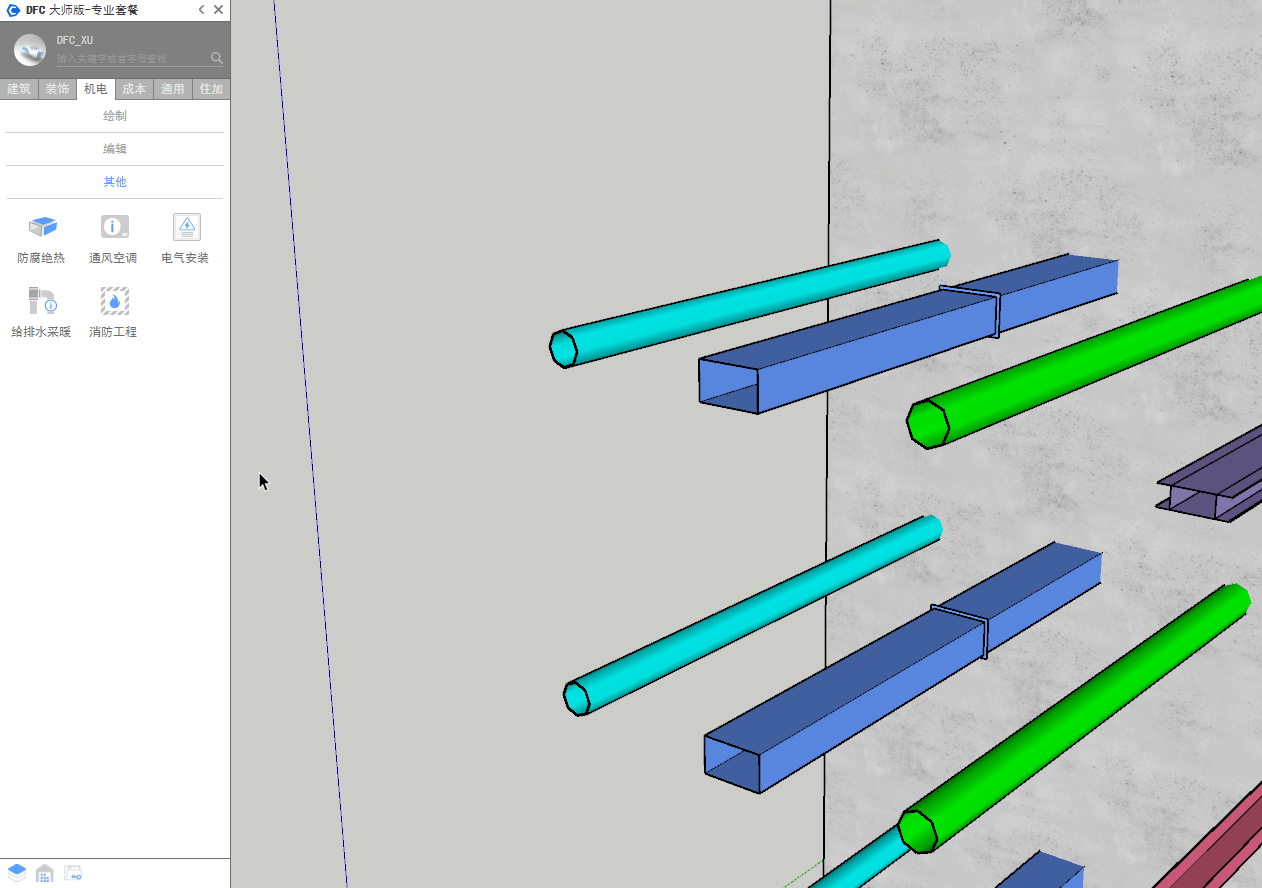Click the search magnifier icon
This screenshot has width=1262, height=888.
tap(217, 58)
